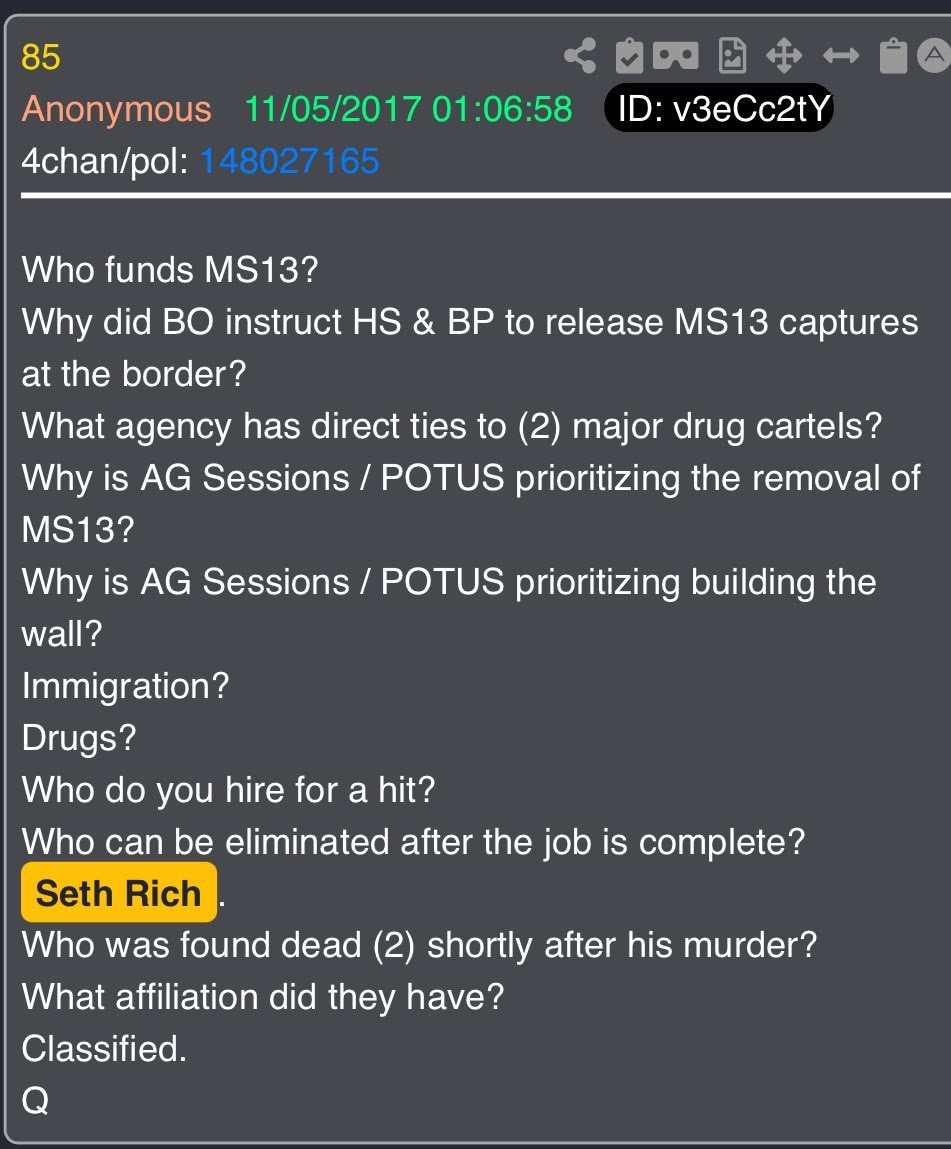Click the word "Classified." in the post

(104, 1049)
